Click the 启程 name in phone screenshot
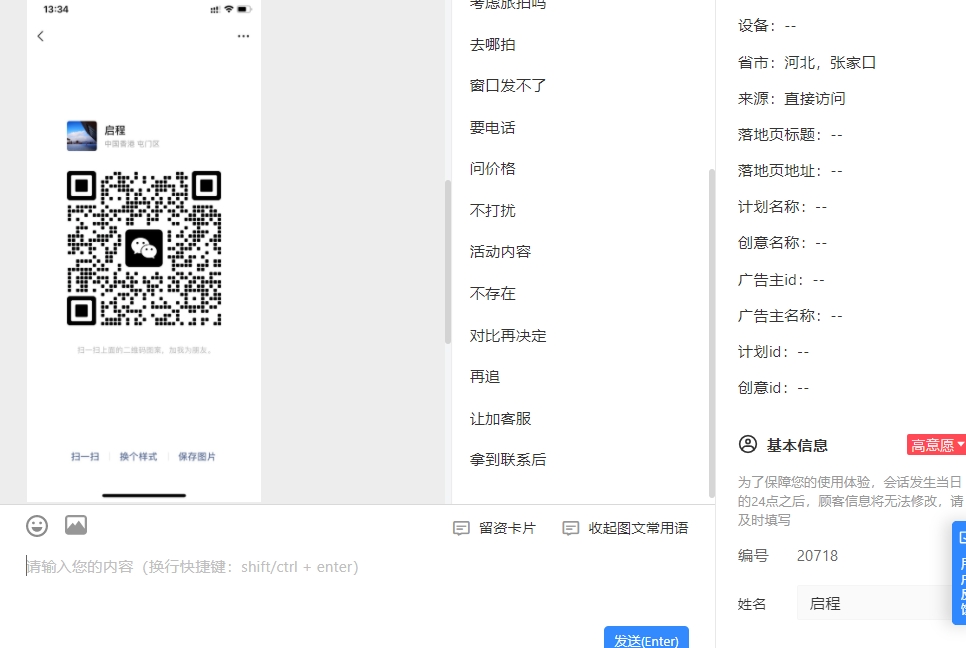The width and height of the screenshot is (966, 648). pos(115,130)
